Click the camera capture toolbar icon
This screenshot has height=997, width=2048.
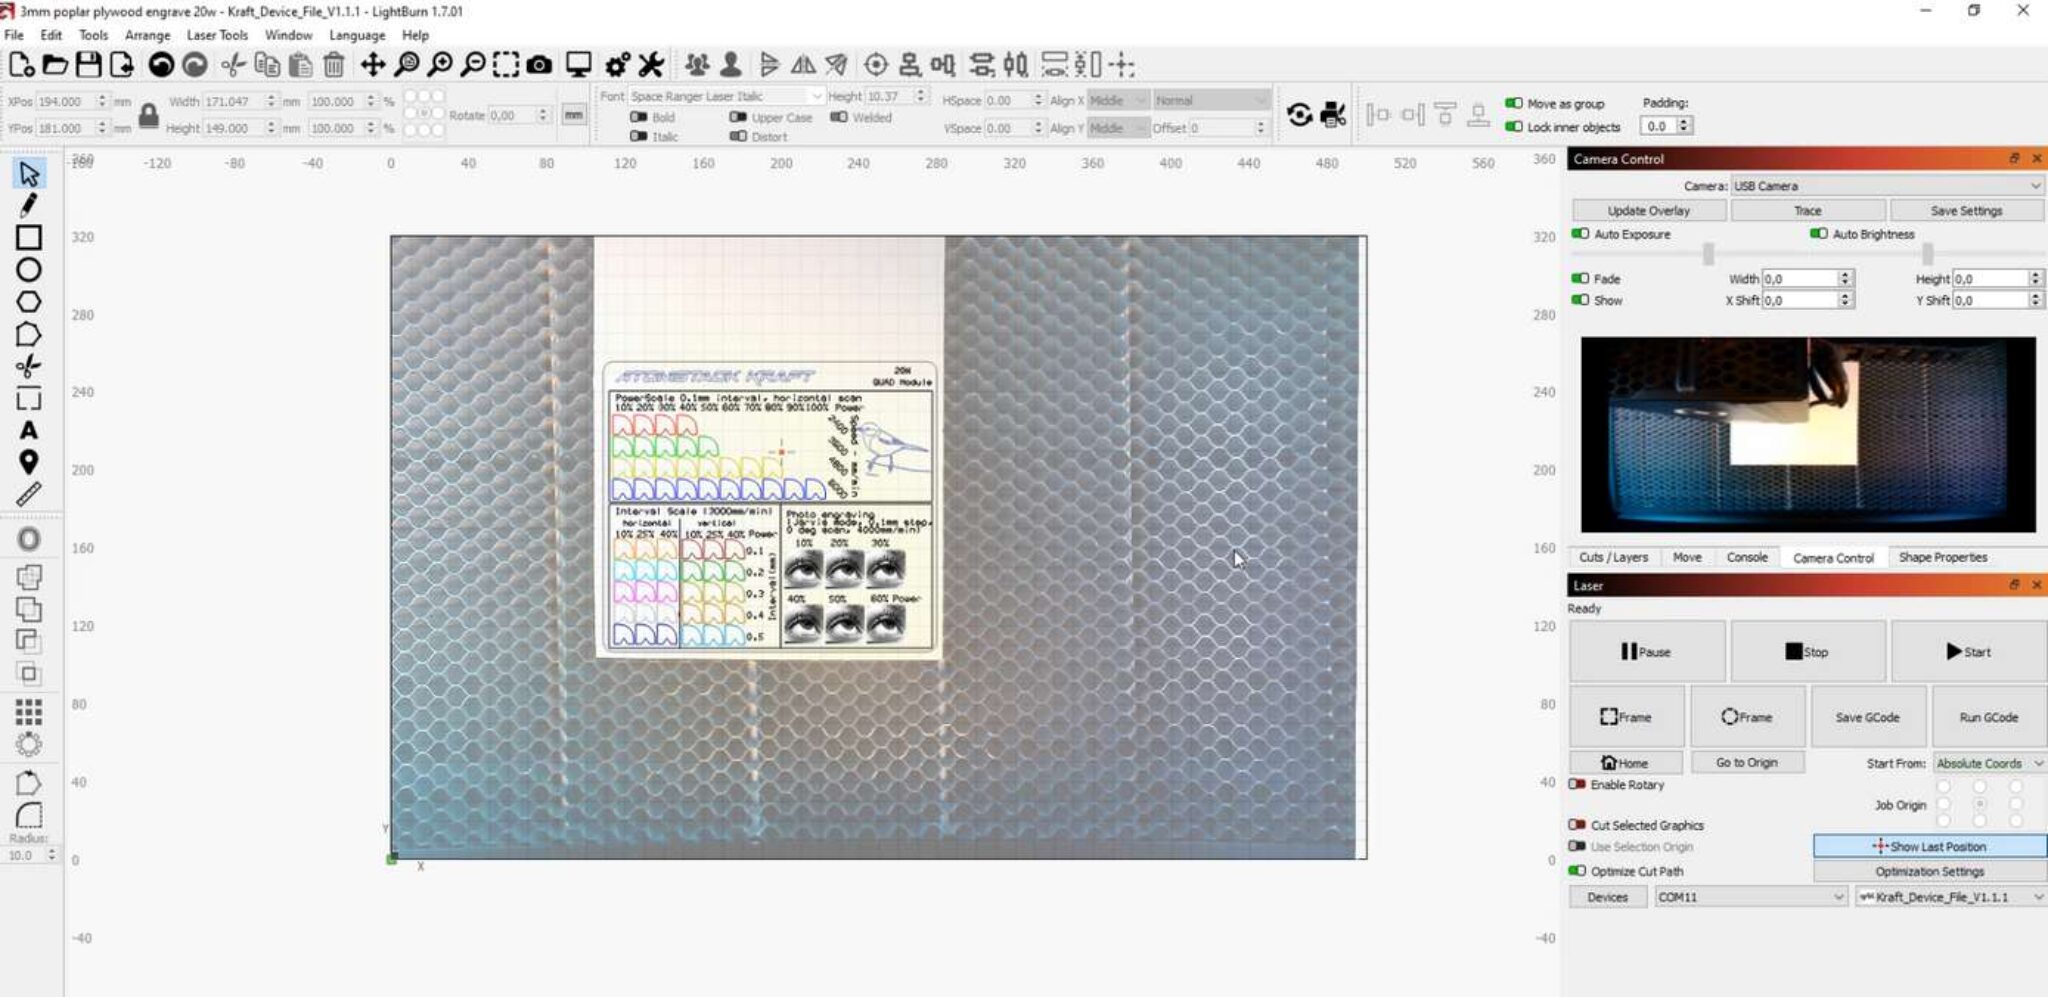tap(539, 66)
